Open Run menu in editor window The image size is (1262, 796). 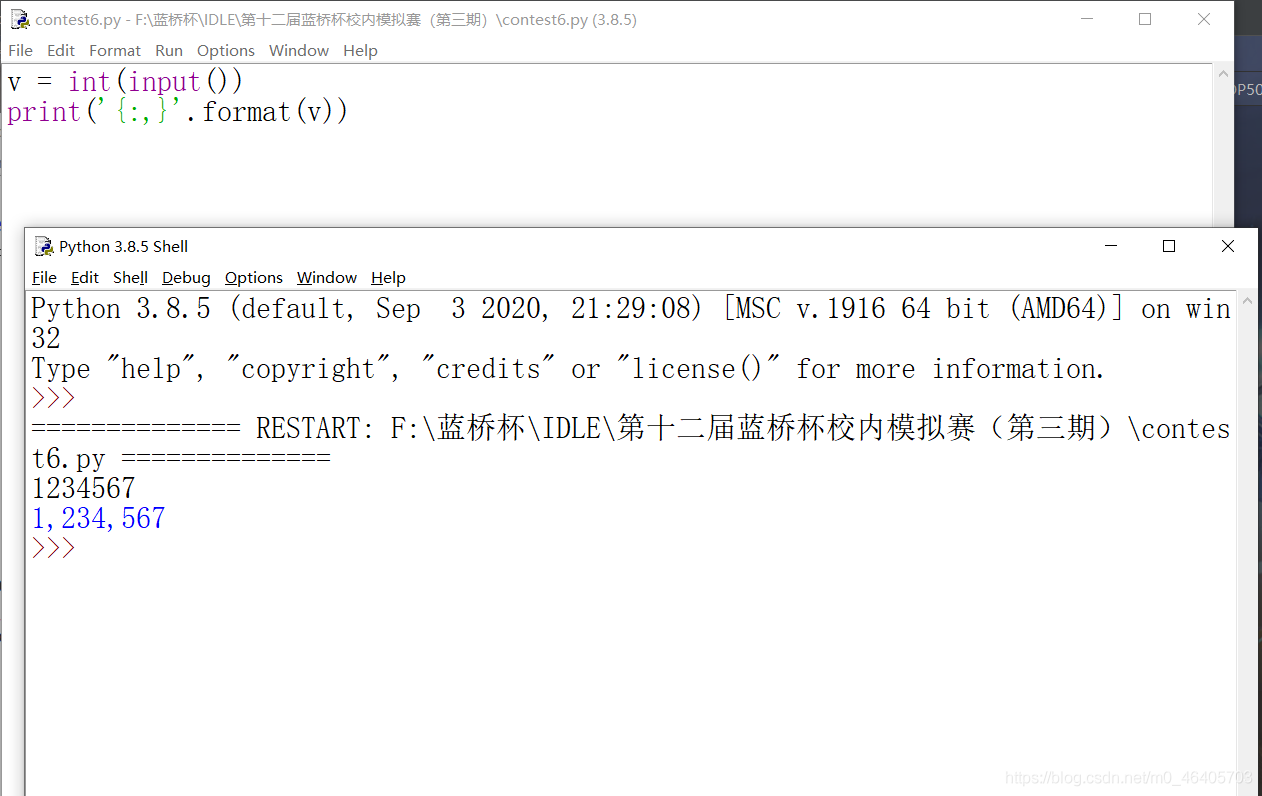pyautogui.click(x=169, y=50)
